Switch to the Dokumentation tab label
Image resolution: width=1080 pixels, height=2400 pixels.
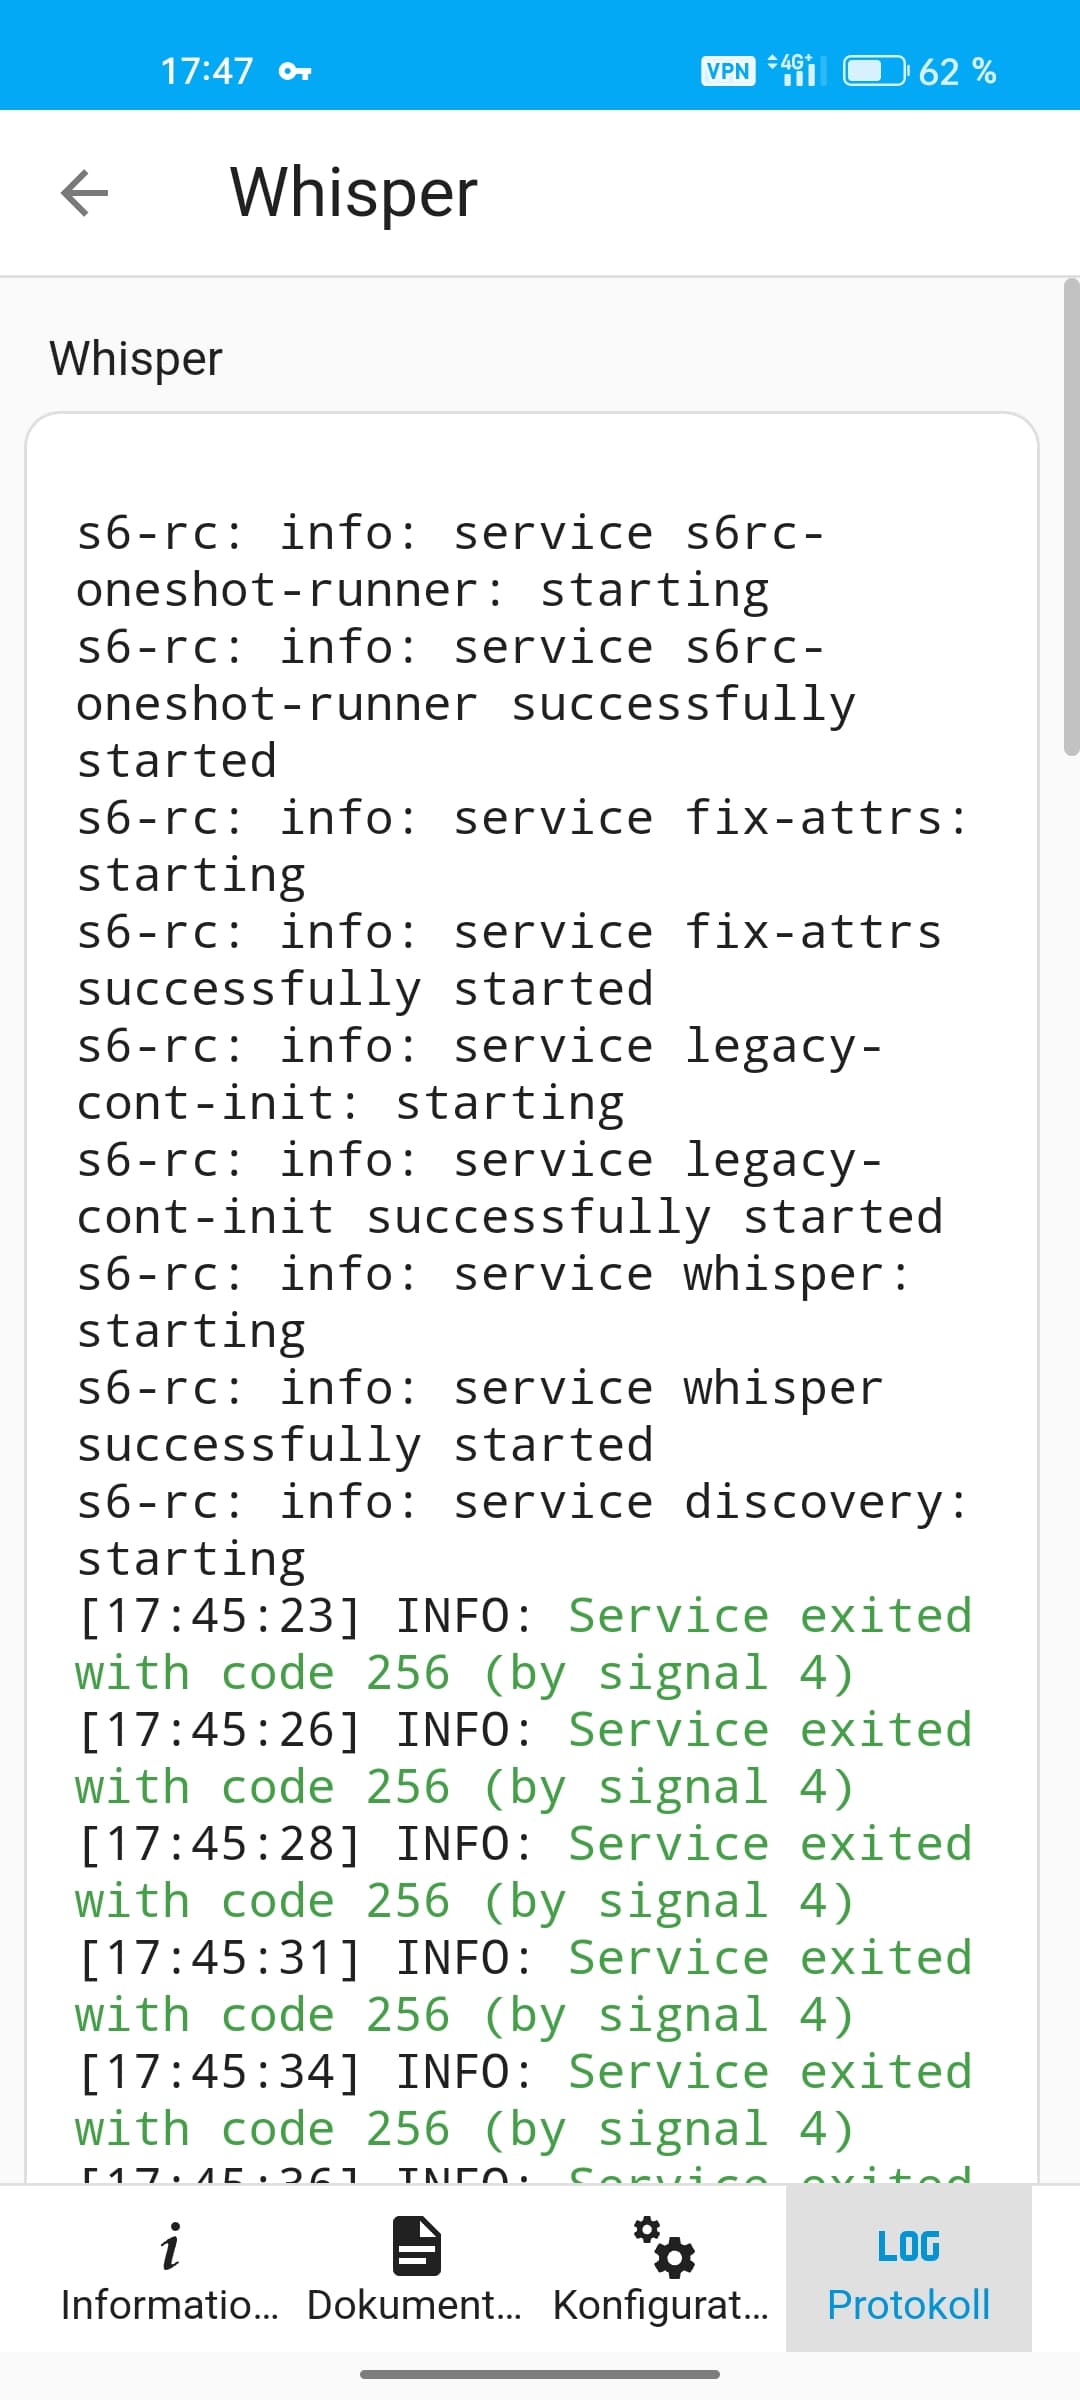(x=414, y=2305)
